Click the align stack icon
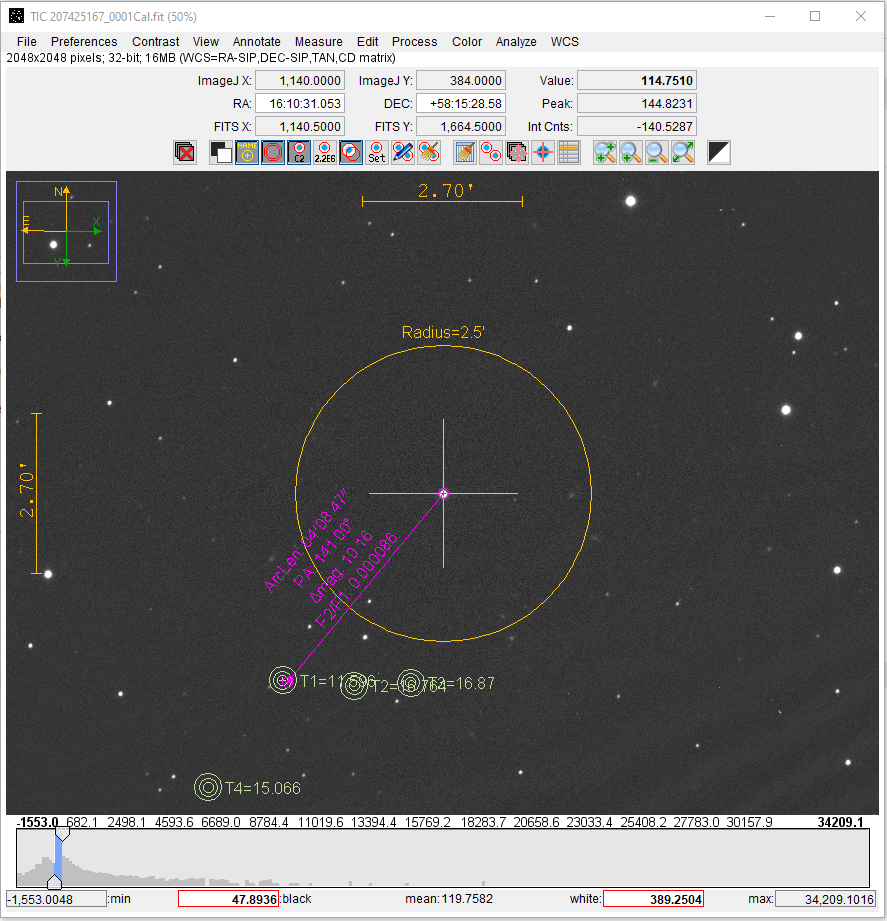Image resolution: width=887 pixels, height=921 pixels. pos(517,152)
